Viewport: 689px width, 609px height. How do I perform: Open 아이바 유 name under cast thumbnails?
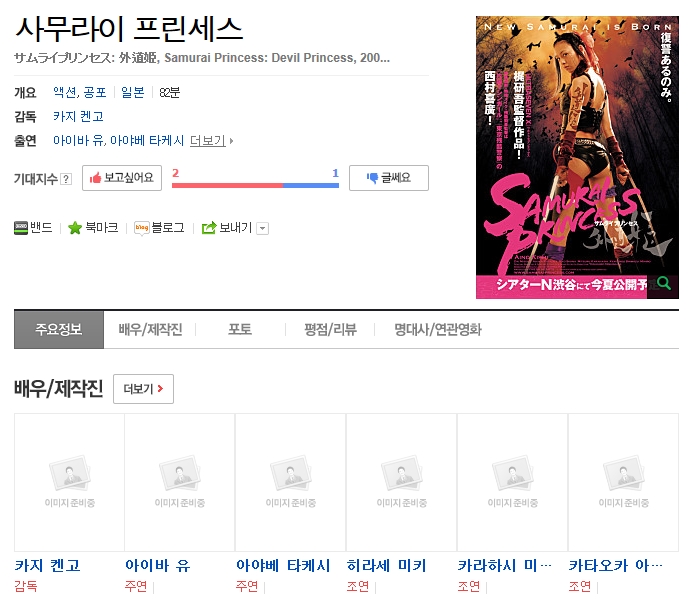[x=158, y=566]
